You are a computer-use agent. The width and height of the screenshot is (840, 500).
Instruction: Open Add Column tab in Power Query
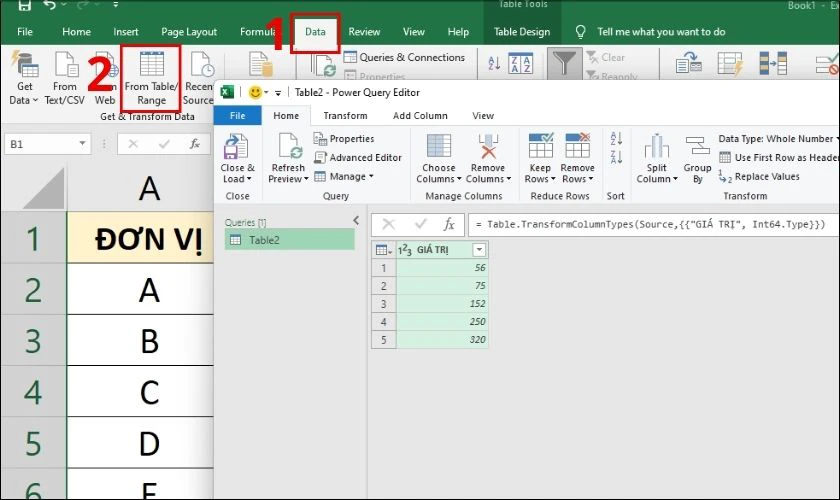pos(420,116)
